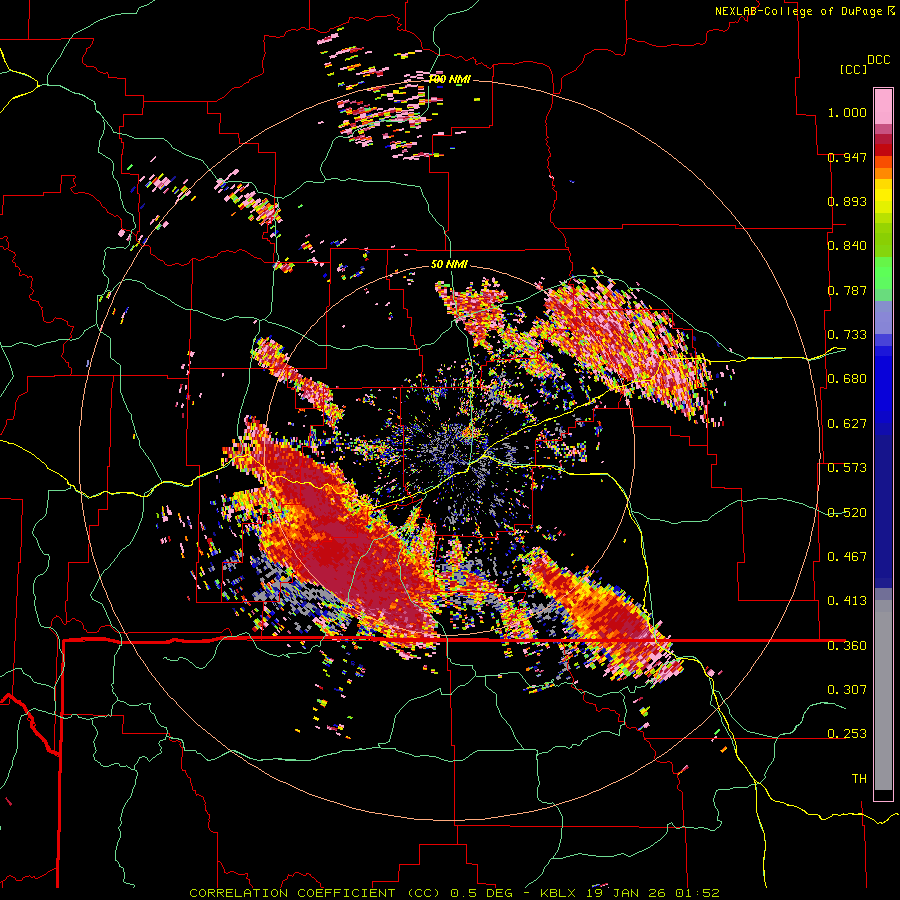Pick the pink segment of color bar
The image size is (900, 900).
883,106
